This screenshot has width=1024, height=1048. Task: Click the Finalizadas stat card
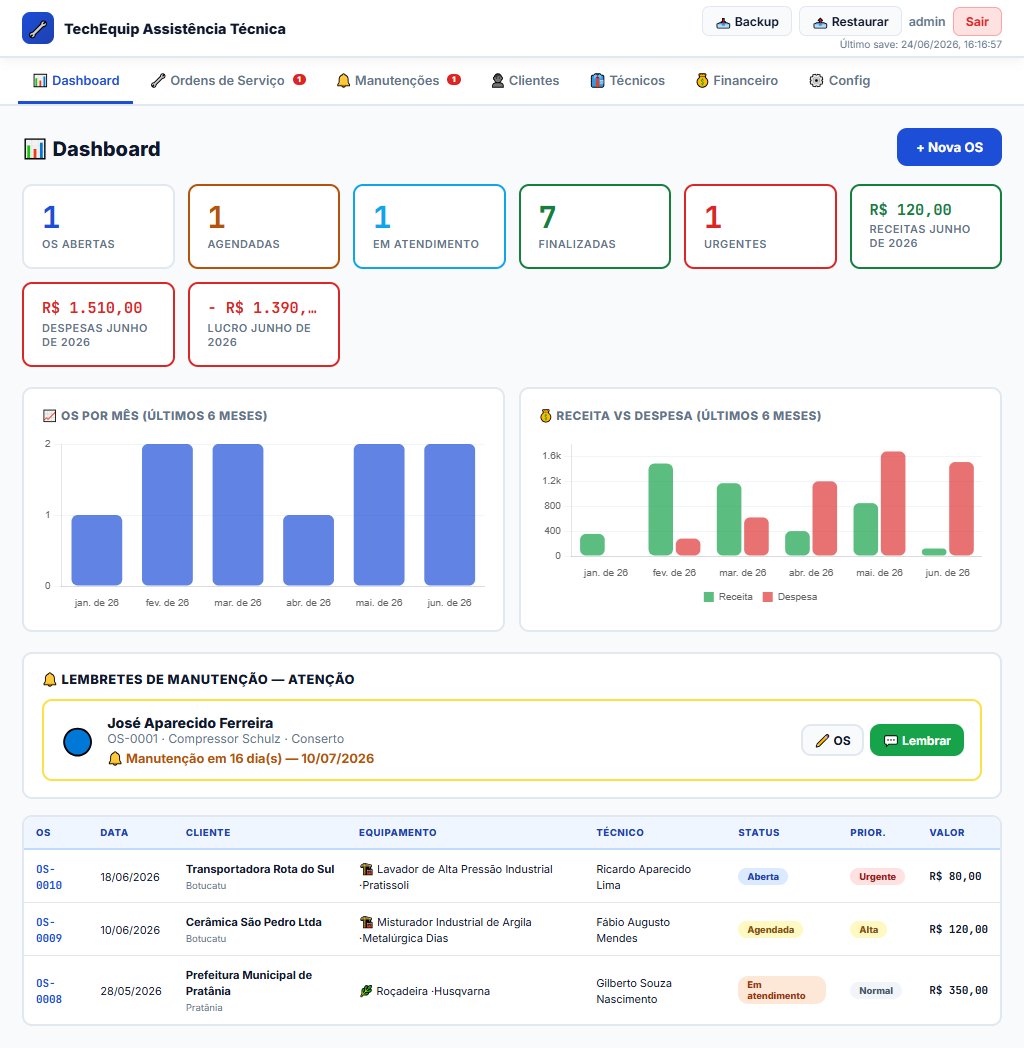tap(595, 227)
